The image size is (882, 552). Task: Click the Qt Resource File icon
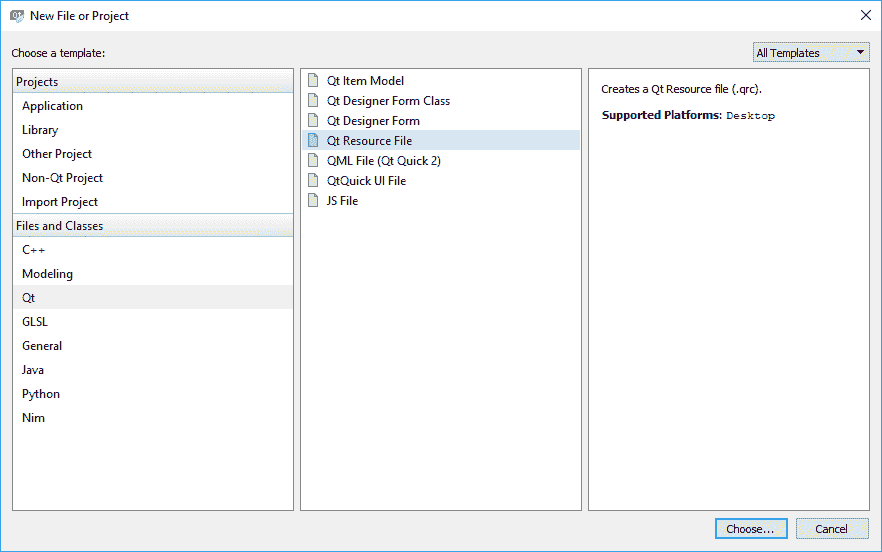click(315, 141)
